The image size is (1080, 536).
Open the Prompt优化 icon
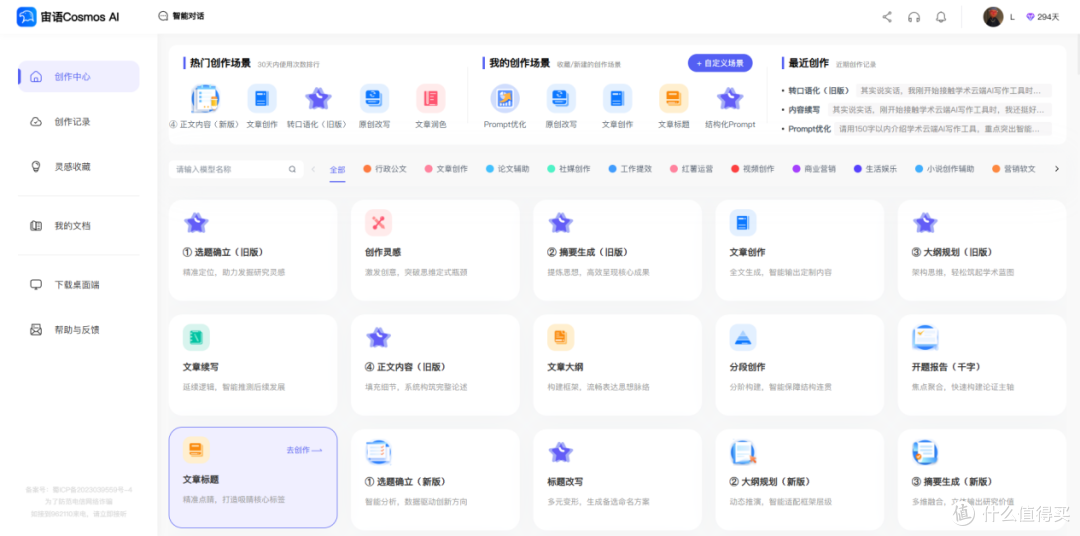pos(505,99)
